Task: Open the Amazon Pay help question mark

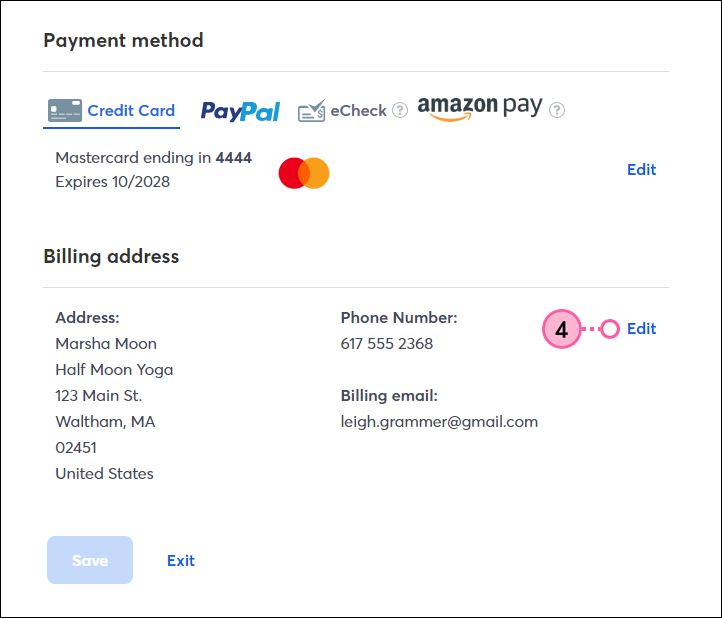Action: pos(557,110)
